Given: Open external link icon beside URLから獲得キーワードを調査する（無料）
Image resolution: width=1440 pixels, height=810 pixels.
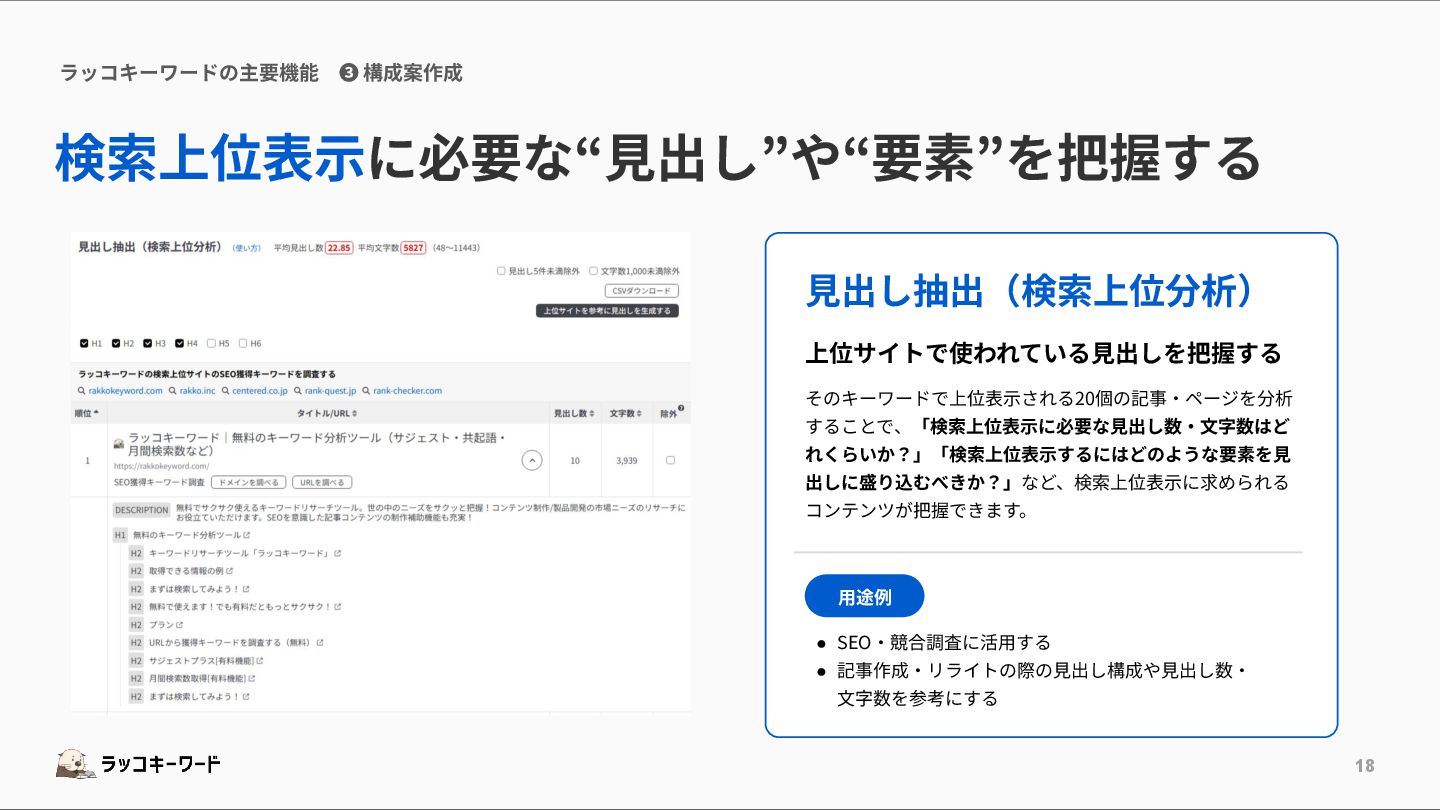Looking at the screenshot, I should tap(320, 643).
